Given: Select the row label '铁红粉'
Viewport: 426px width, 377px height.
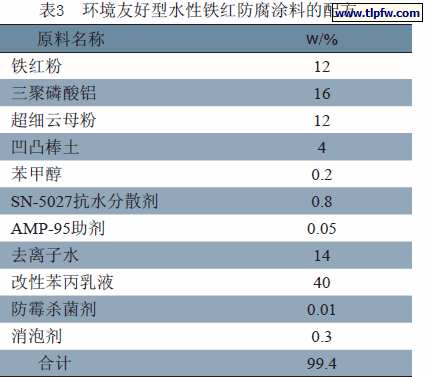Looking at the screenshot, I should tap(36, 66).
